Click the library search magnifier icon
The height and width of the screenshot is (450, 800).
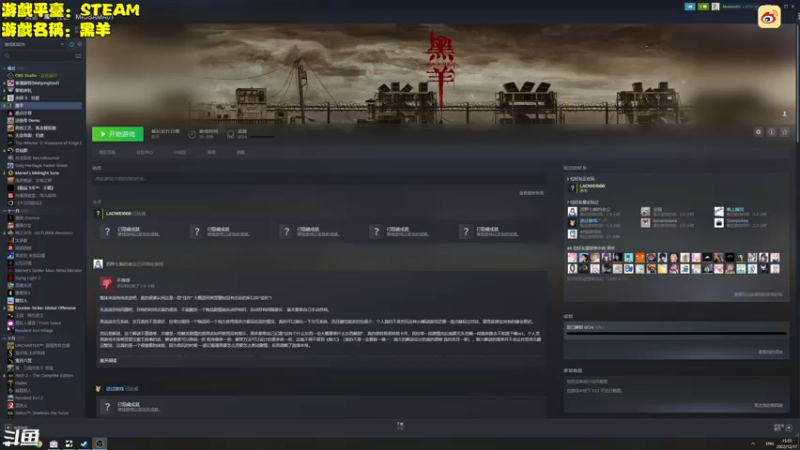(x=7, y=56)
